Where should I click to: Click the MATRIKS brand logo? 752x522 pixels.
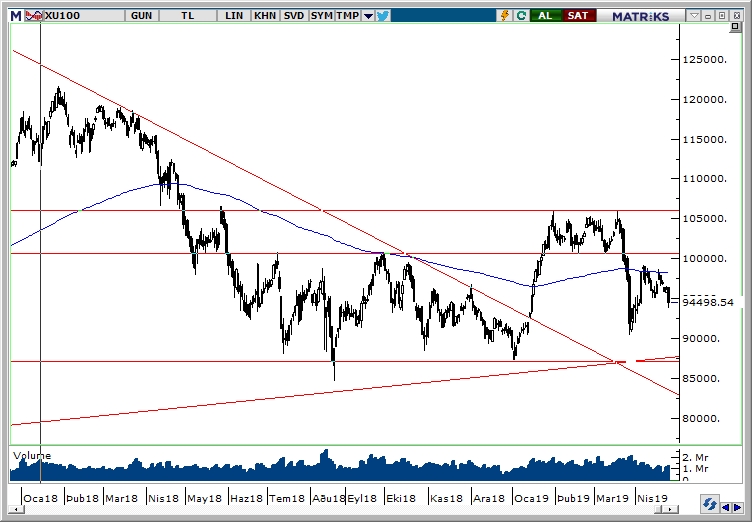tap(640, 16)
